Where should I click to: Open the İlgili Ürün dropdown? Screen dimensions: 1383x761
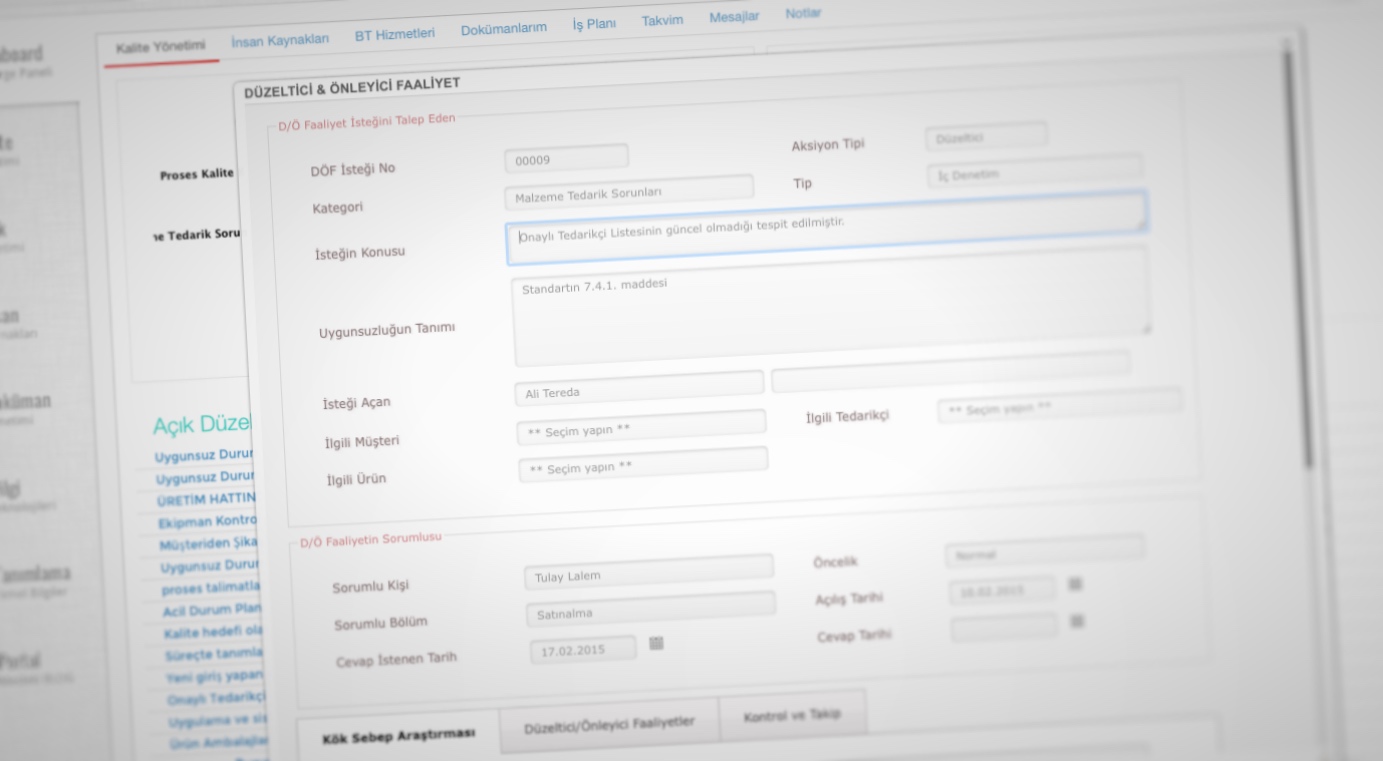tap(643, 465)
